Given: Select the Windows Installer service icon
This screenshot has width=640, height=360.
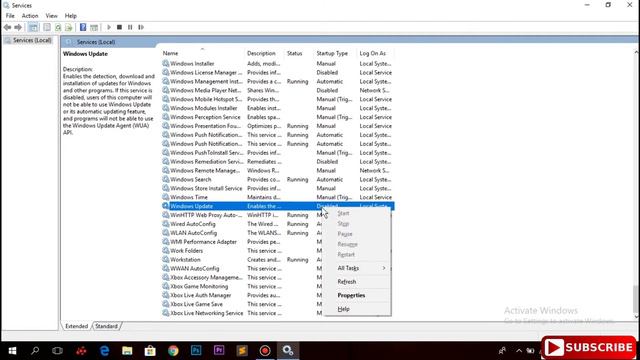Looking at the screenshot, I should (x=165, y=63).
